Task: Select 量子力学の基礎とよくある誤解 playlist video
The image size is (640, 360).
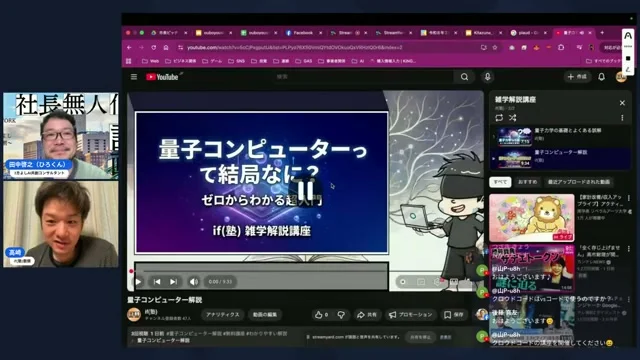Action: [561, 137]
